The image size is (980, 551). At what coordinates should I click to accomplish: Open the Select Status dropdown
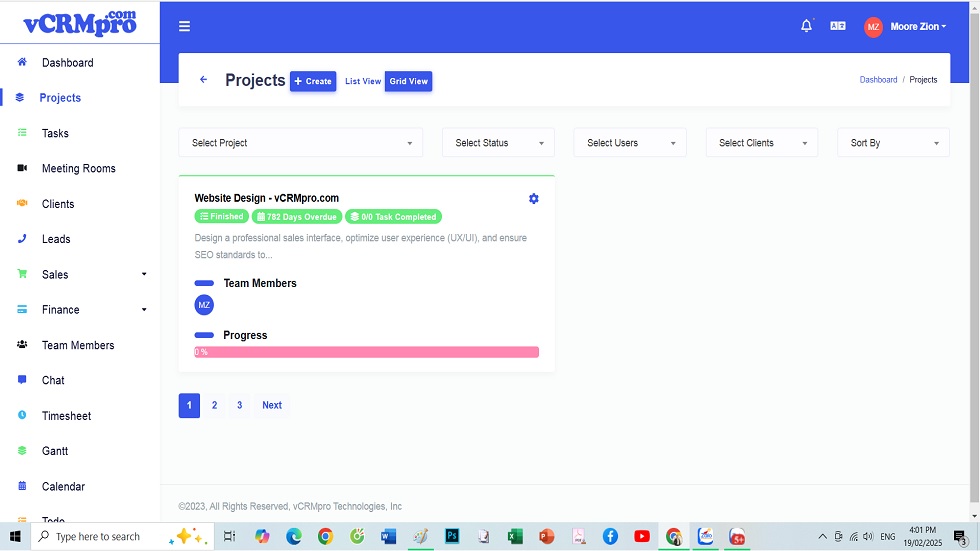click(x=498, y=143)
